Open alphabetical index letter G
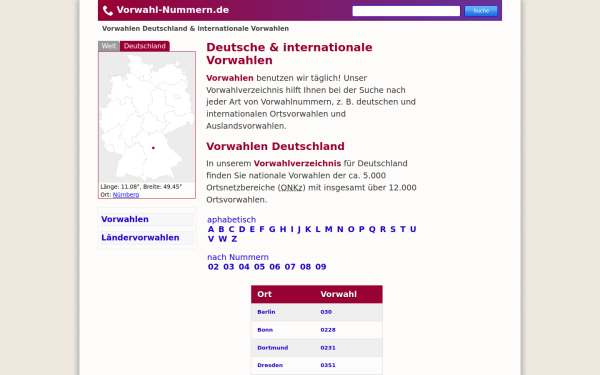600x375 pixels. (272, 229)
